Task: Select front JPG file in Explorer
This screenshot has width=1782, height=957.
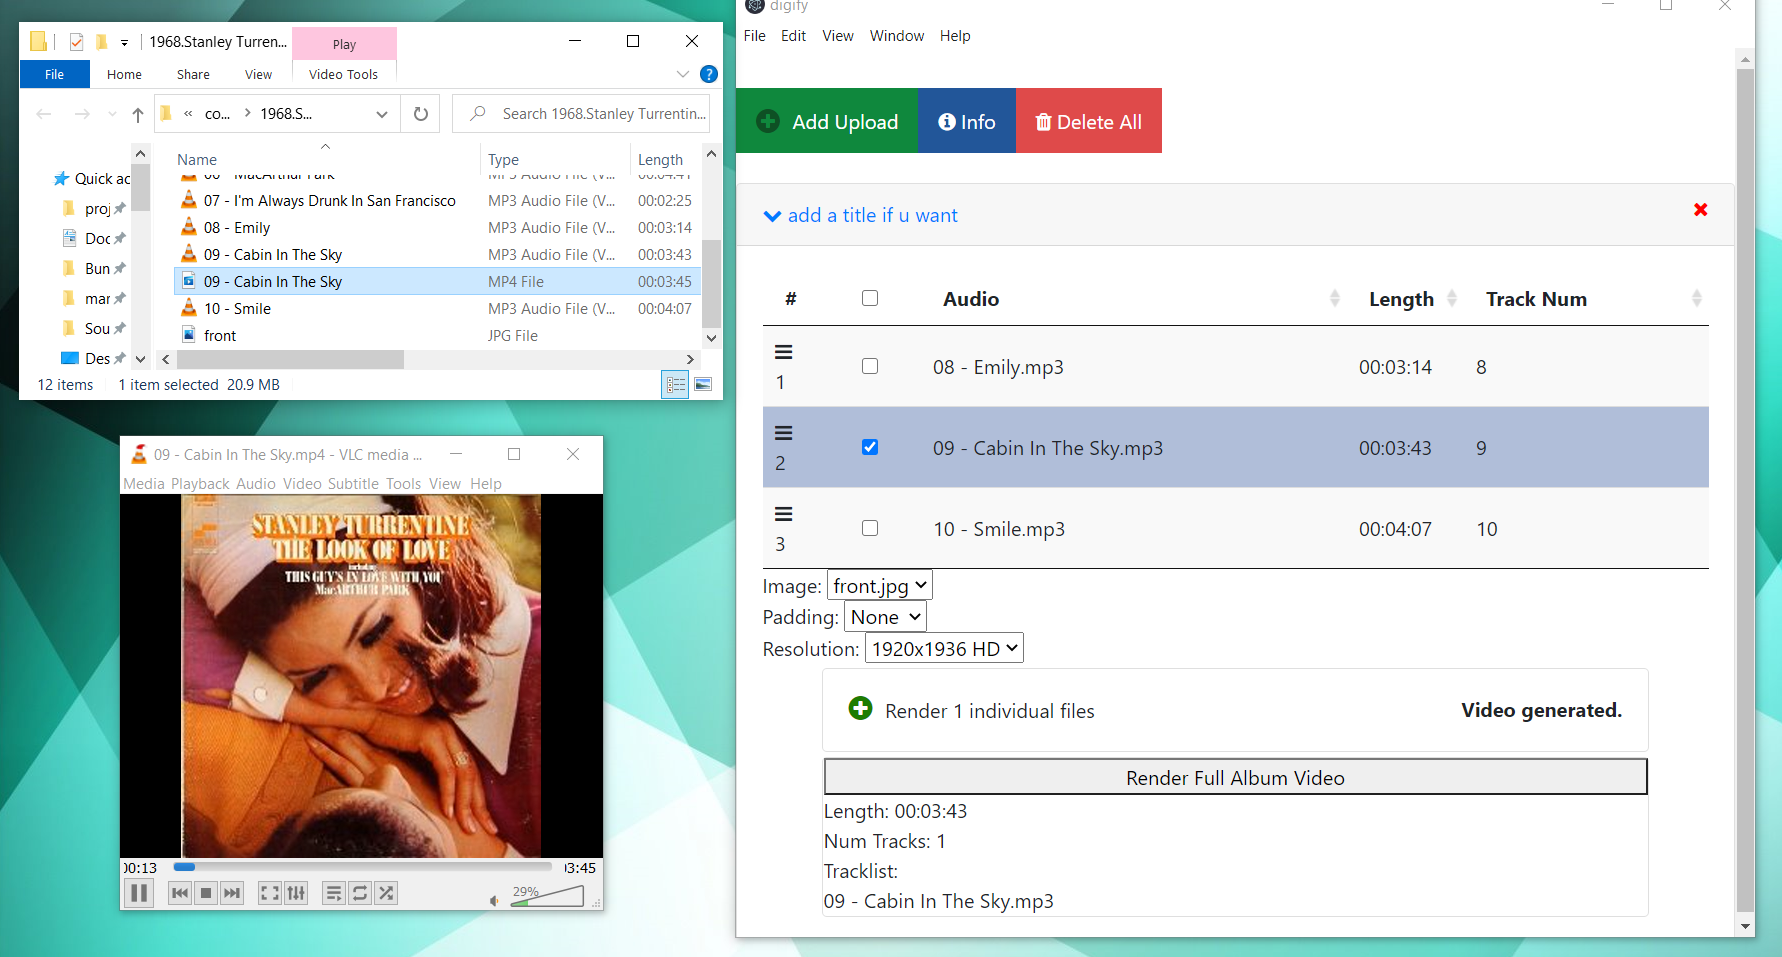Action: [437, 335]
